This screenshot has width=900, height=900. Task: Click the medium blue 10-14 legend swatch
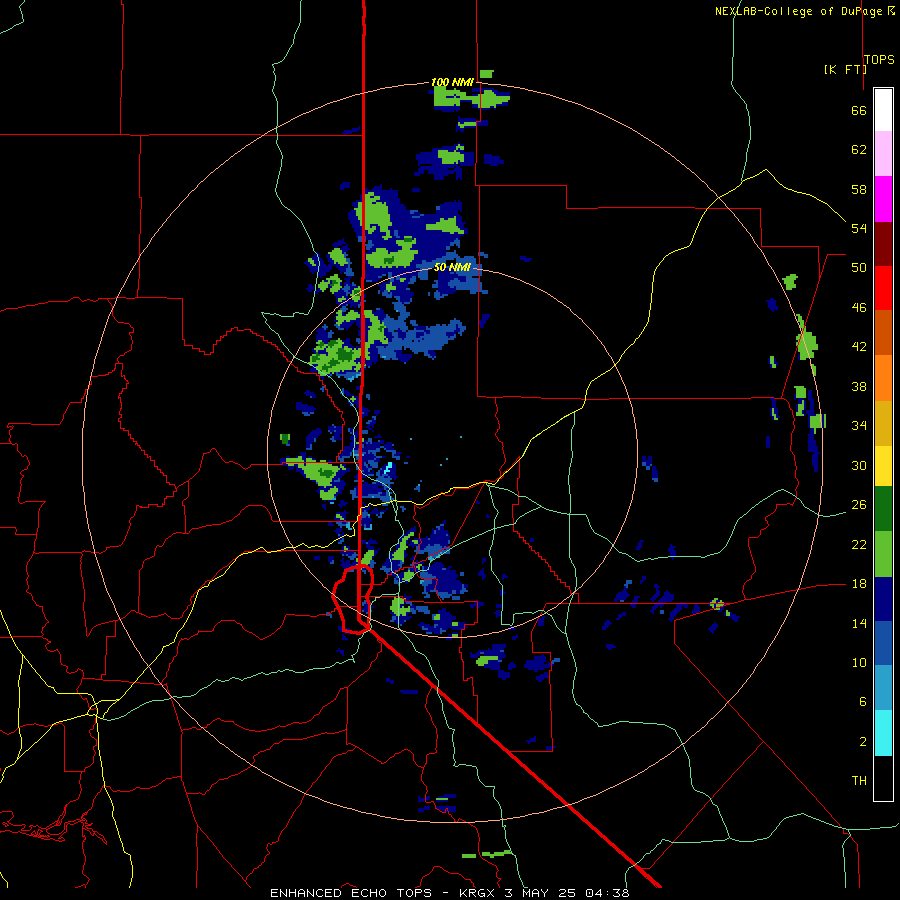tap(883, 643)
